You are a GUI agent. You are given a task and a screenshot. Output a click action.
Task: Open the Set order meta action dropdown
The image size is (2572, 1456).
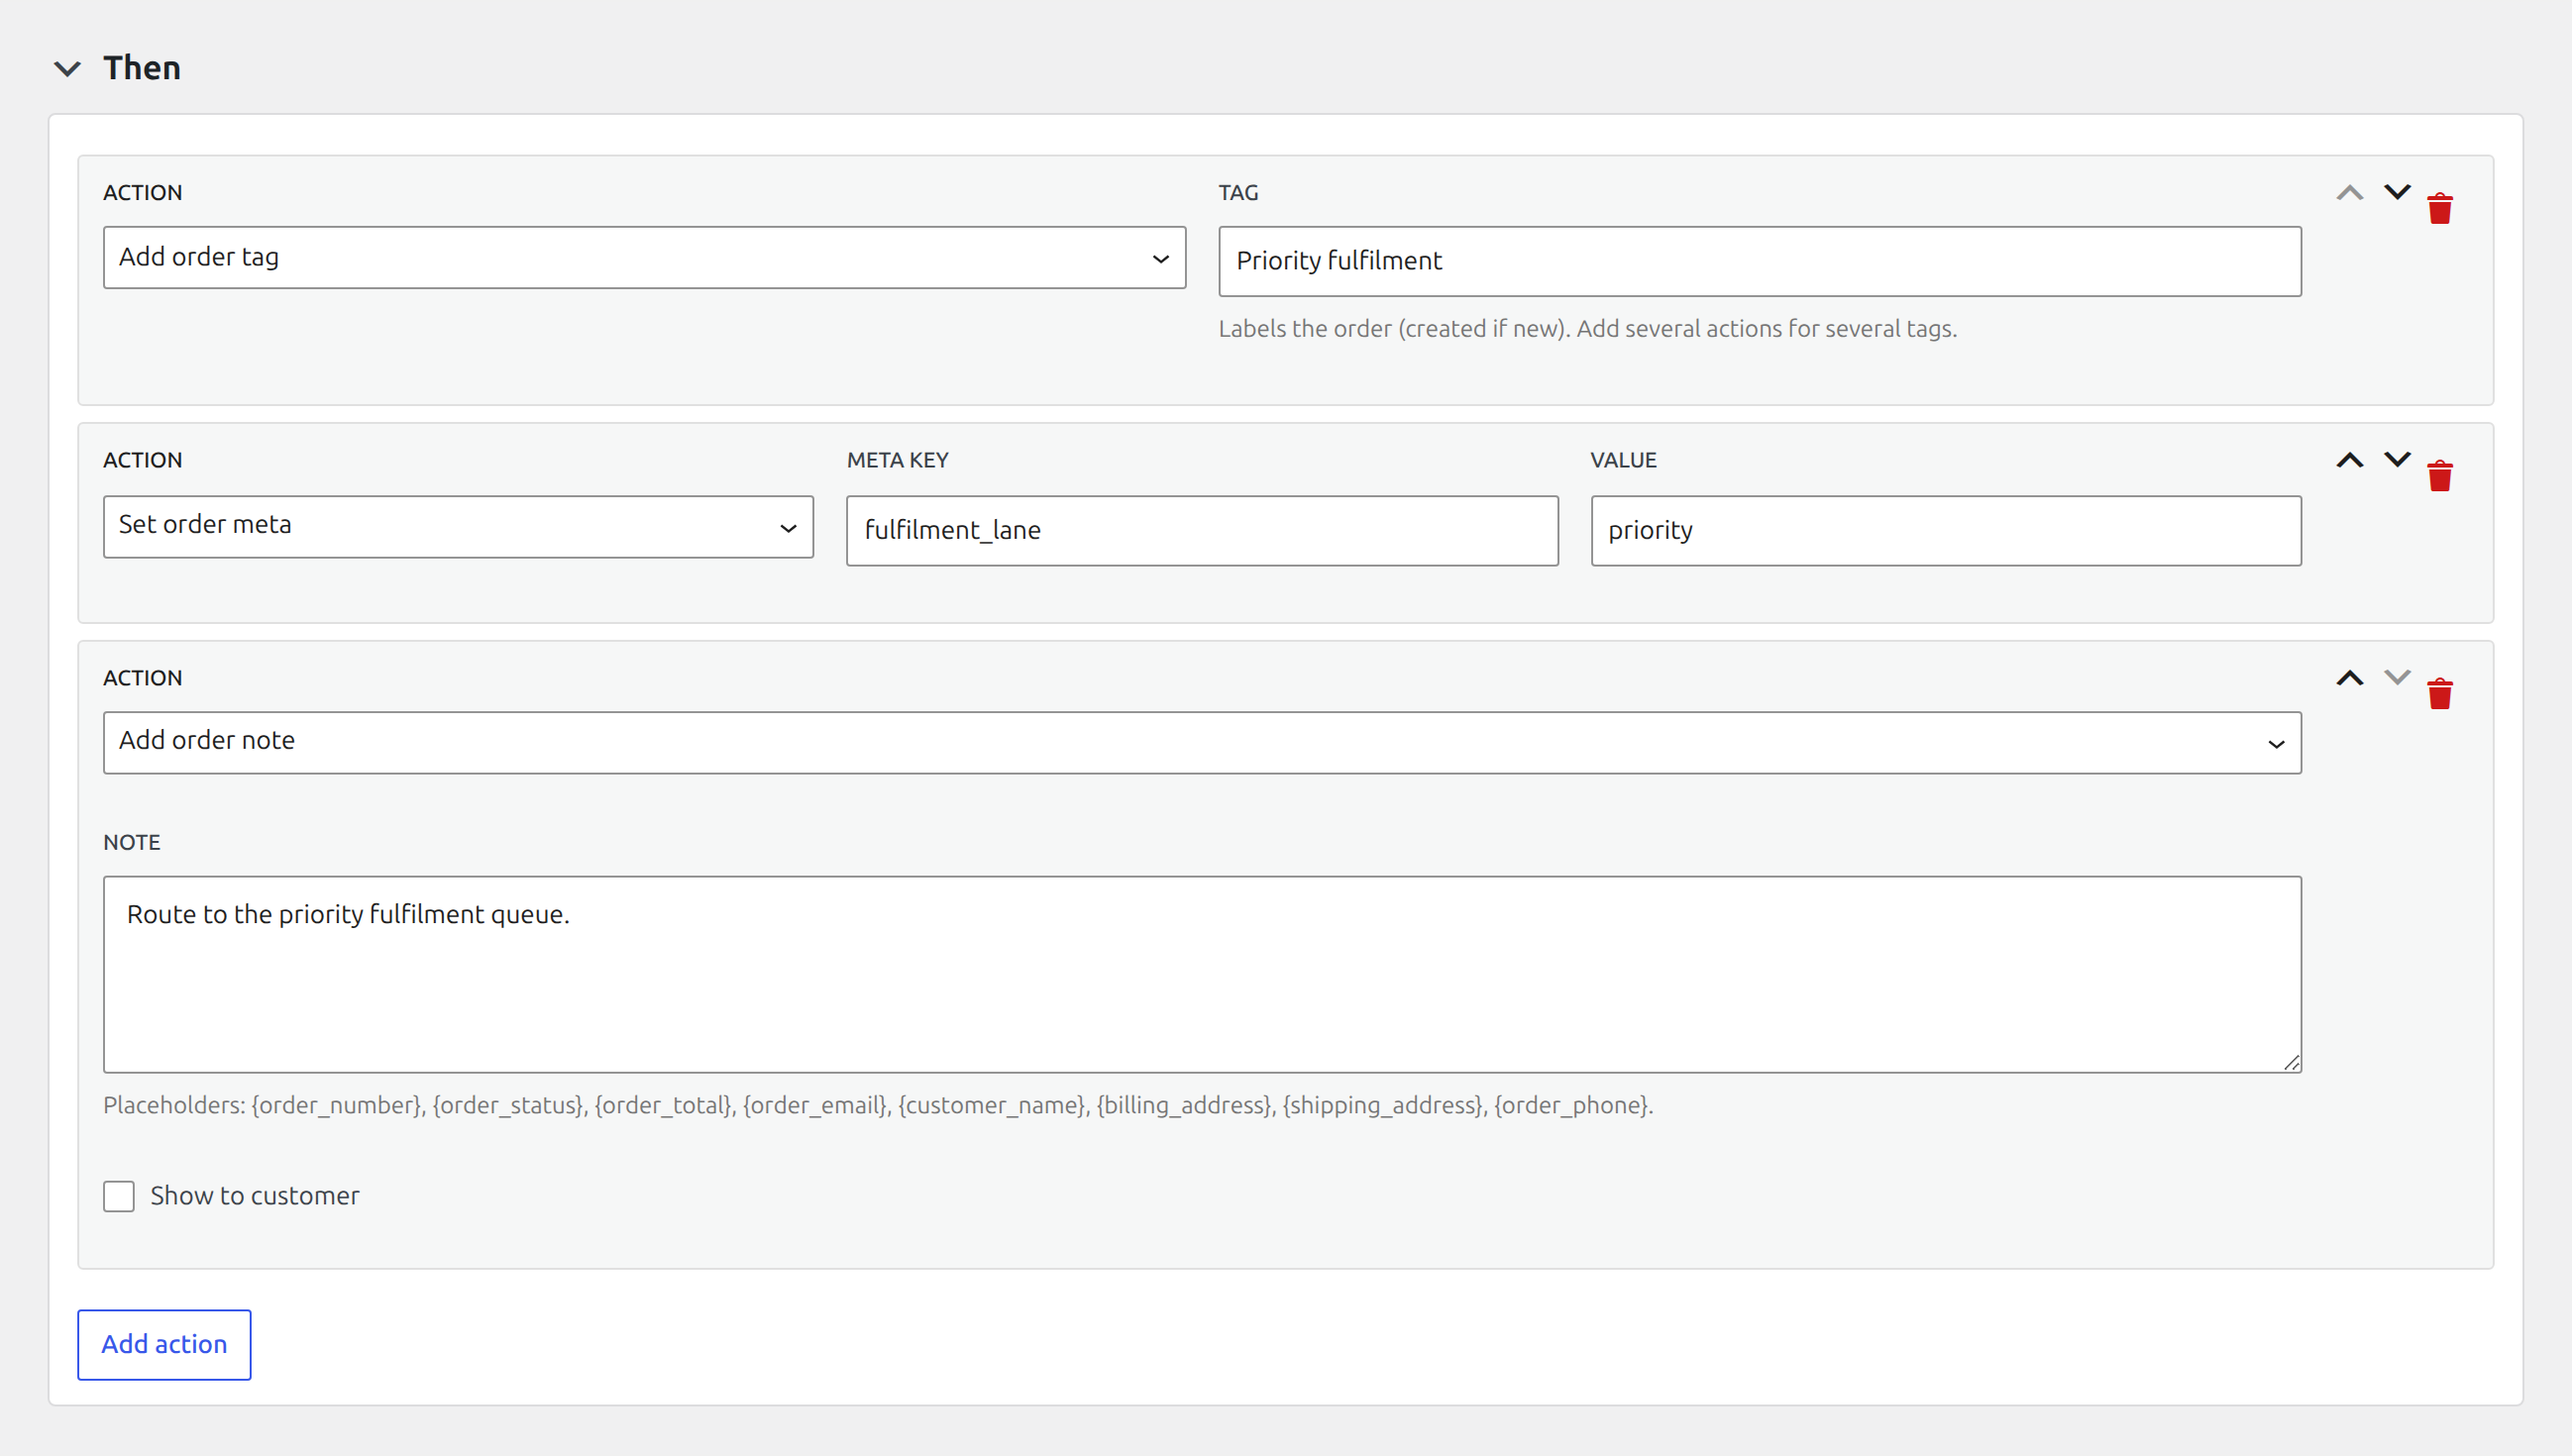458,526
